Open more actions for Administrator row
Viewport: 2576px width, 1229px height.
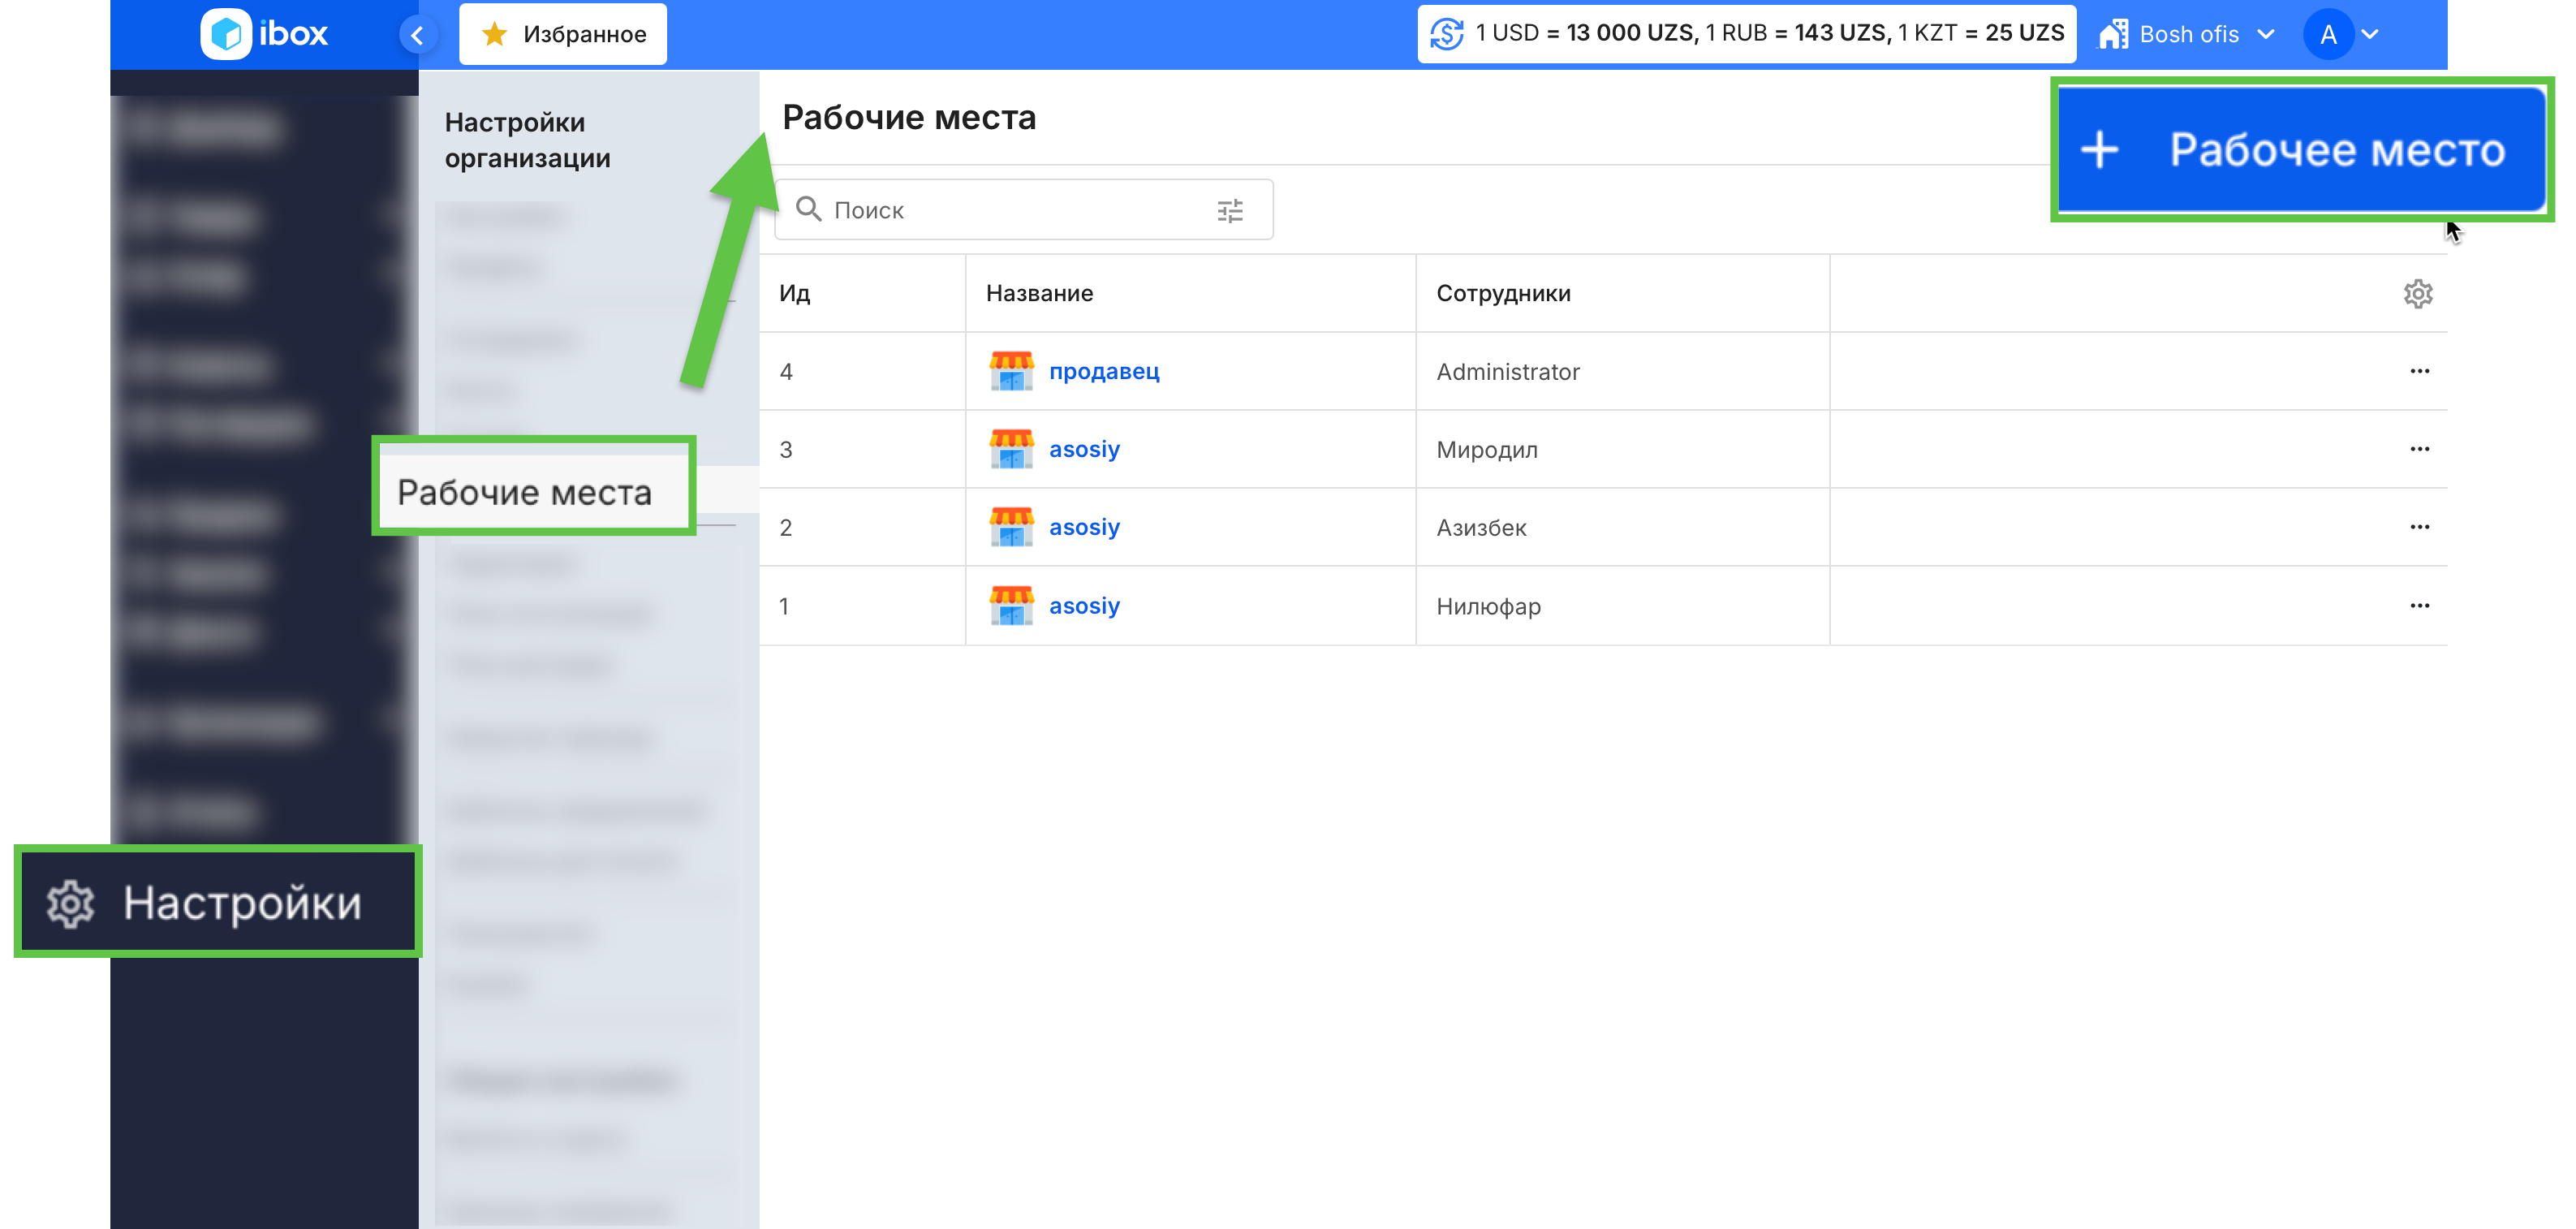[2419, 371]
